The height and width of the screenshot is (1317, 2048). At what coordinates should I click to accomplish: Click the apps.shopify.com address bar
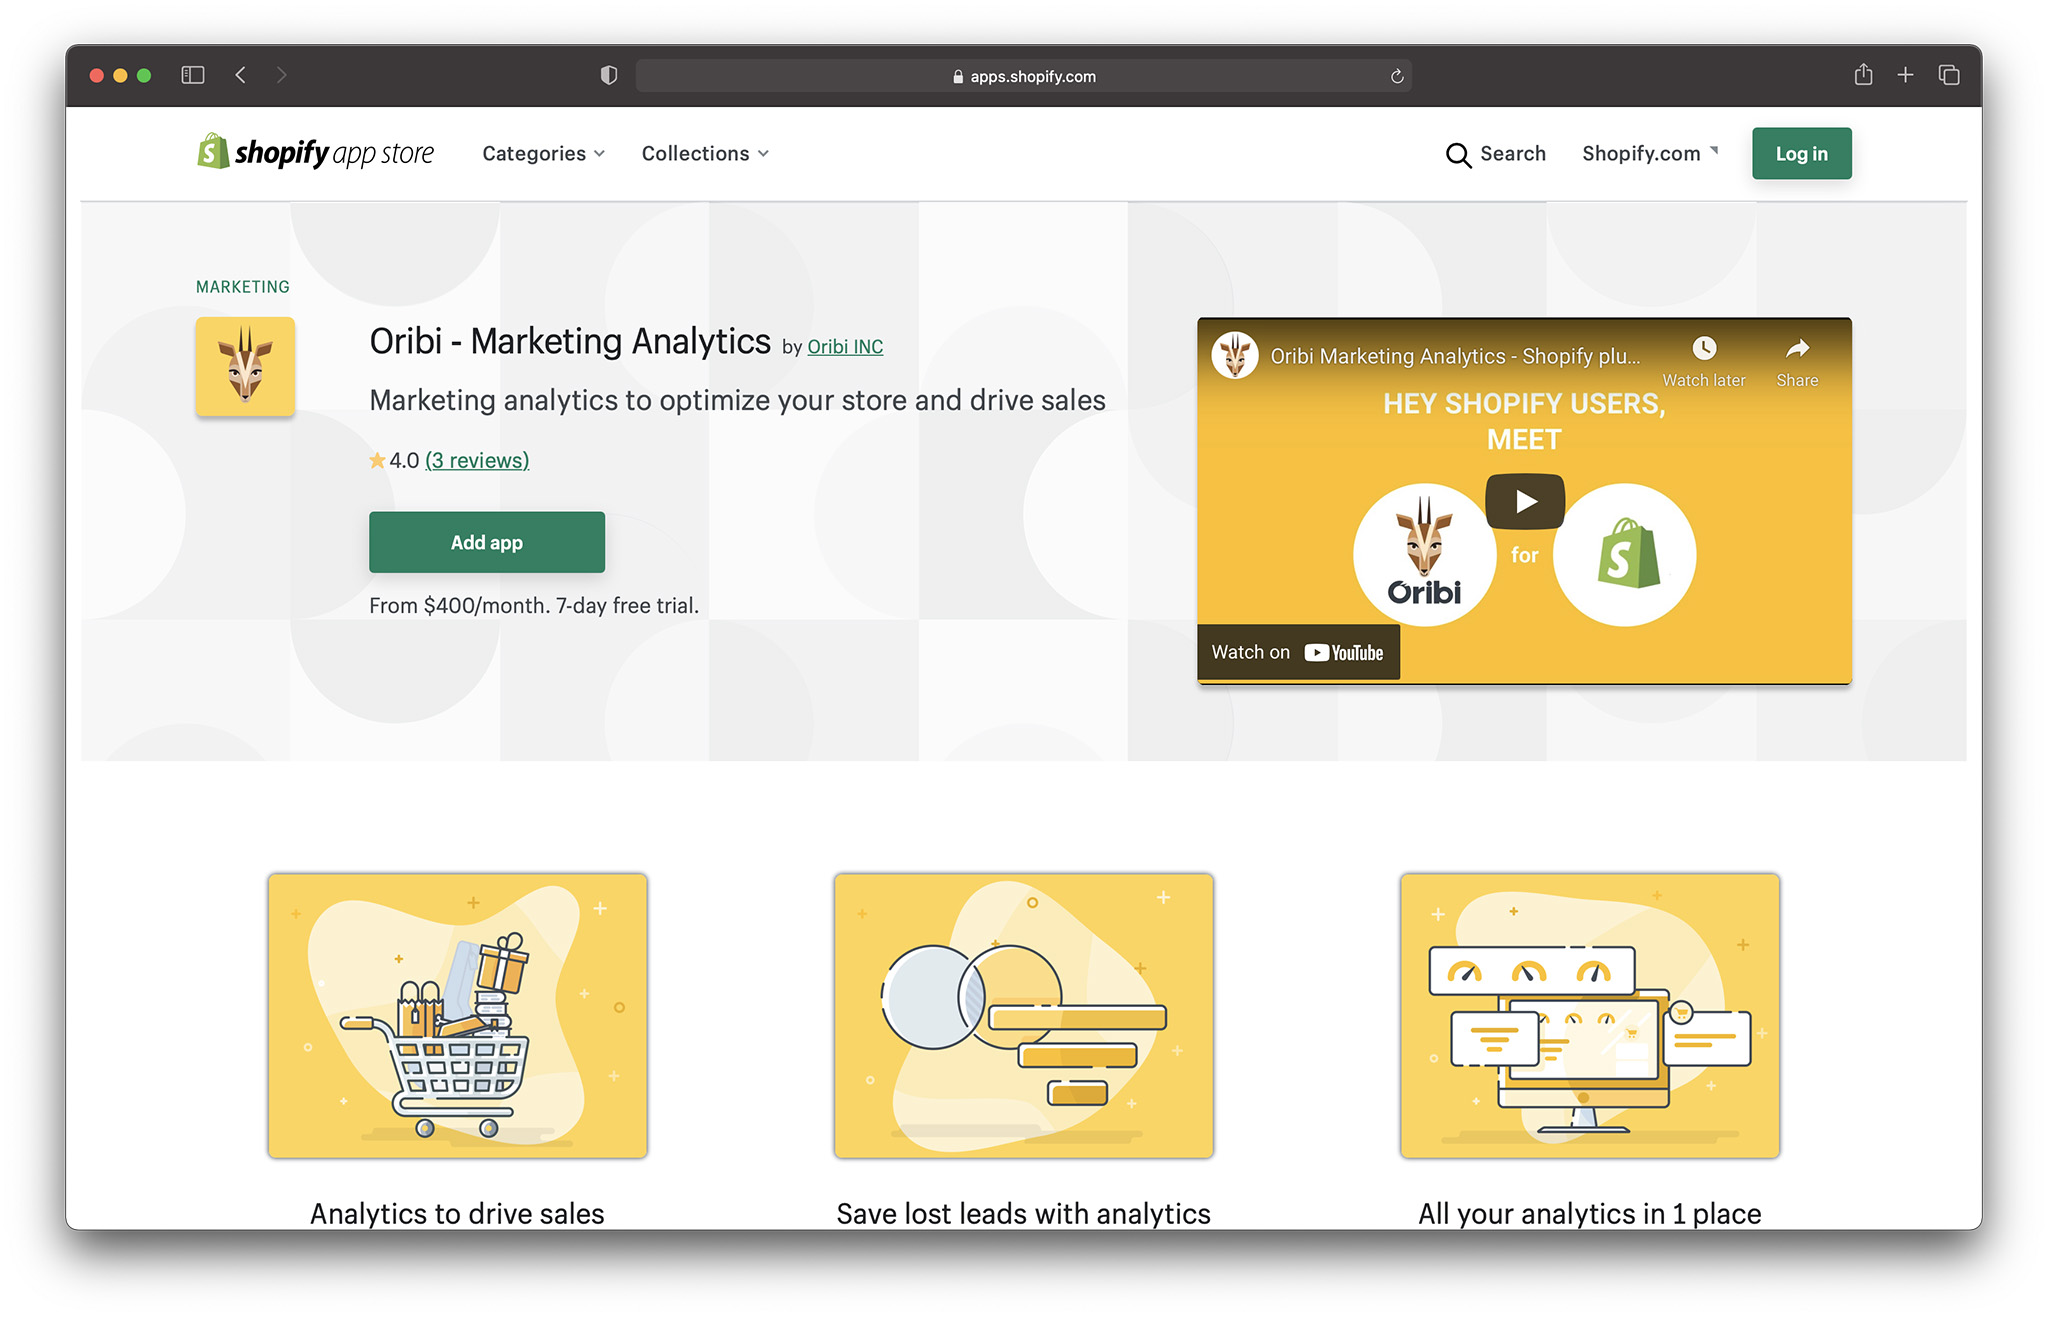[x=1023, y=76]
